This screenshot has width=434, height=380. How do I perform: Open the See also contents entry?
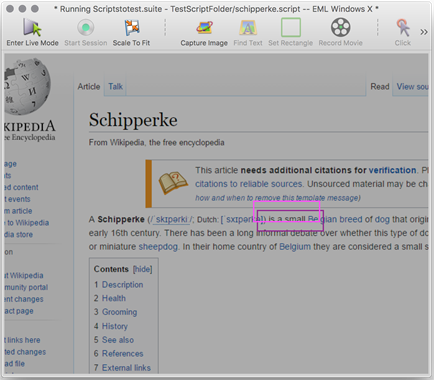click(x=118, y=340)
